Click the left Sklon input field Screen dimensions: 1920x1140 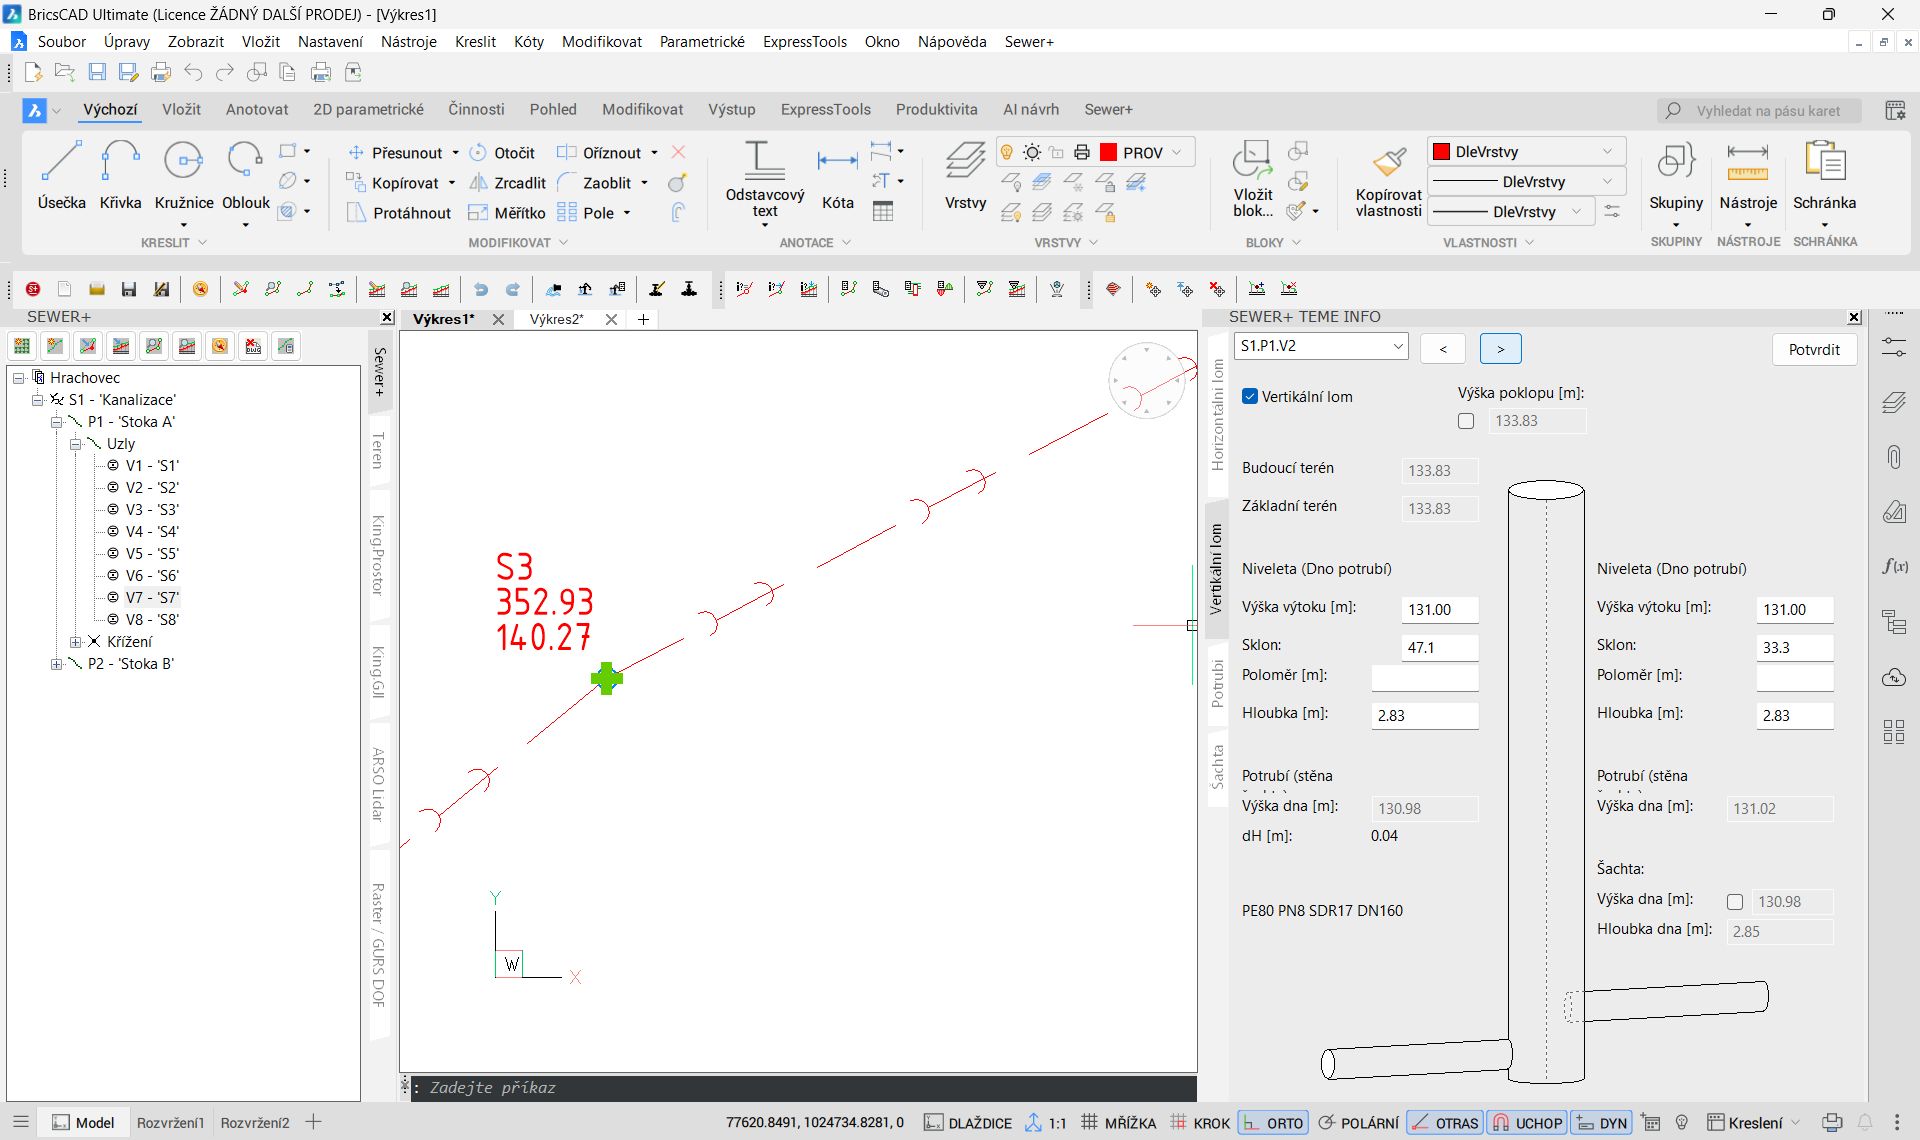(x=1438, y=647)
